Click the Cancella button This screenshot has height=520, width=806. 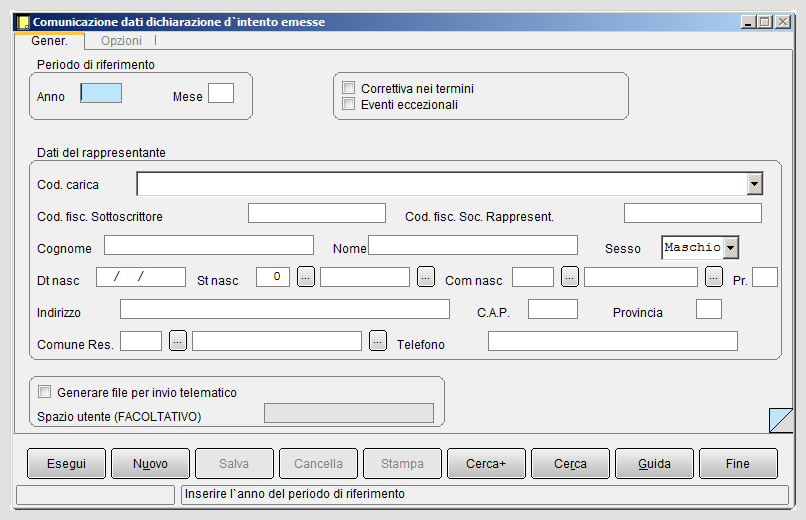tap(318, 463)
